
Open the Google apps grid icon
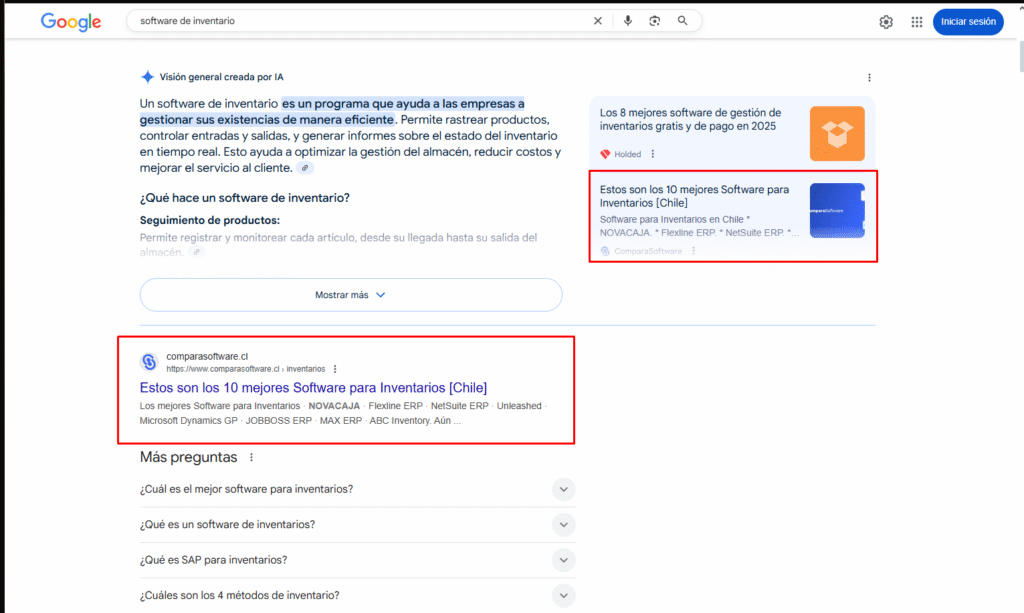[x=917, y=22]
